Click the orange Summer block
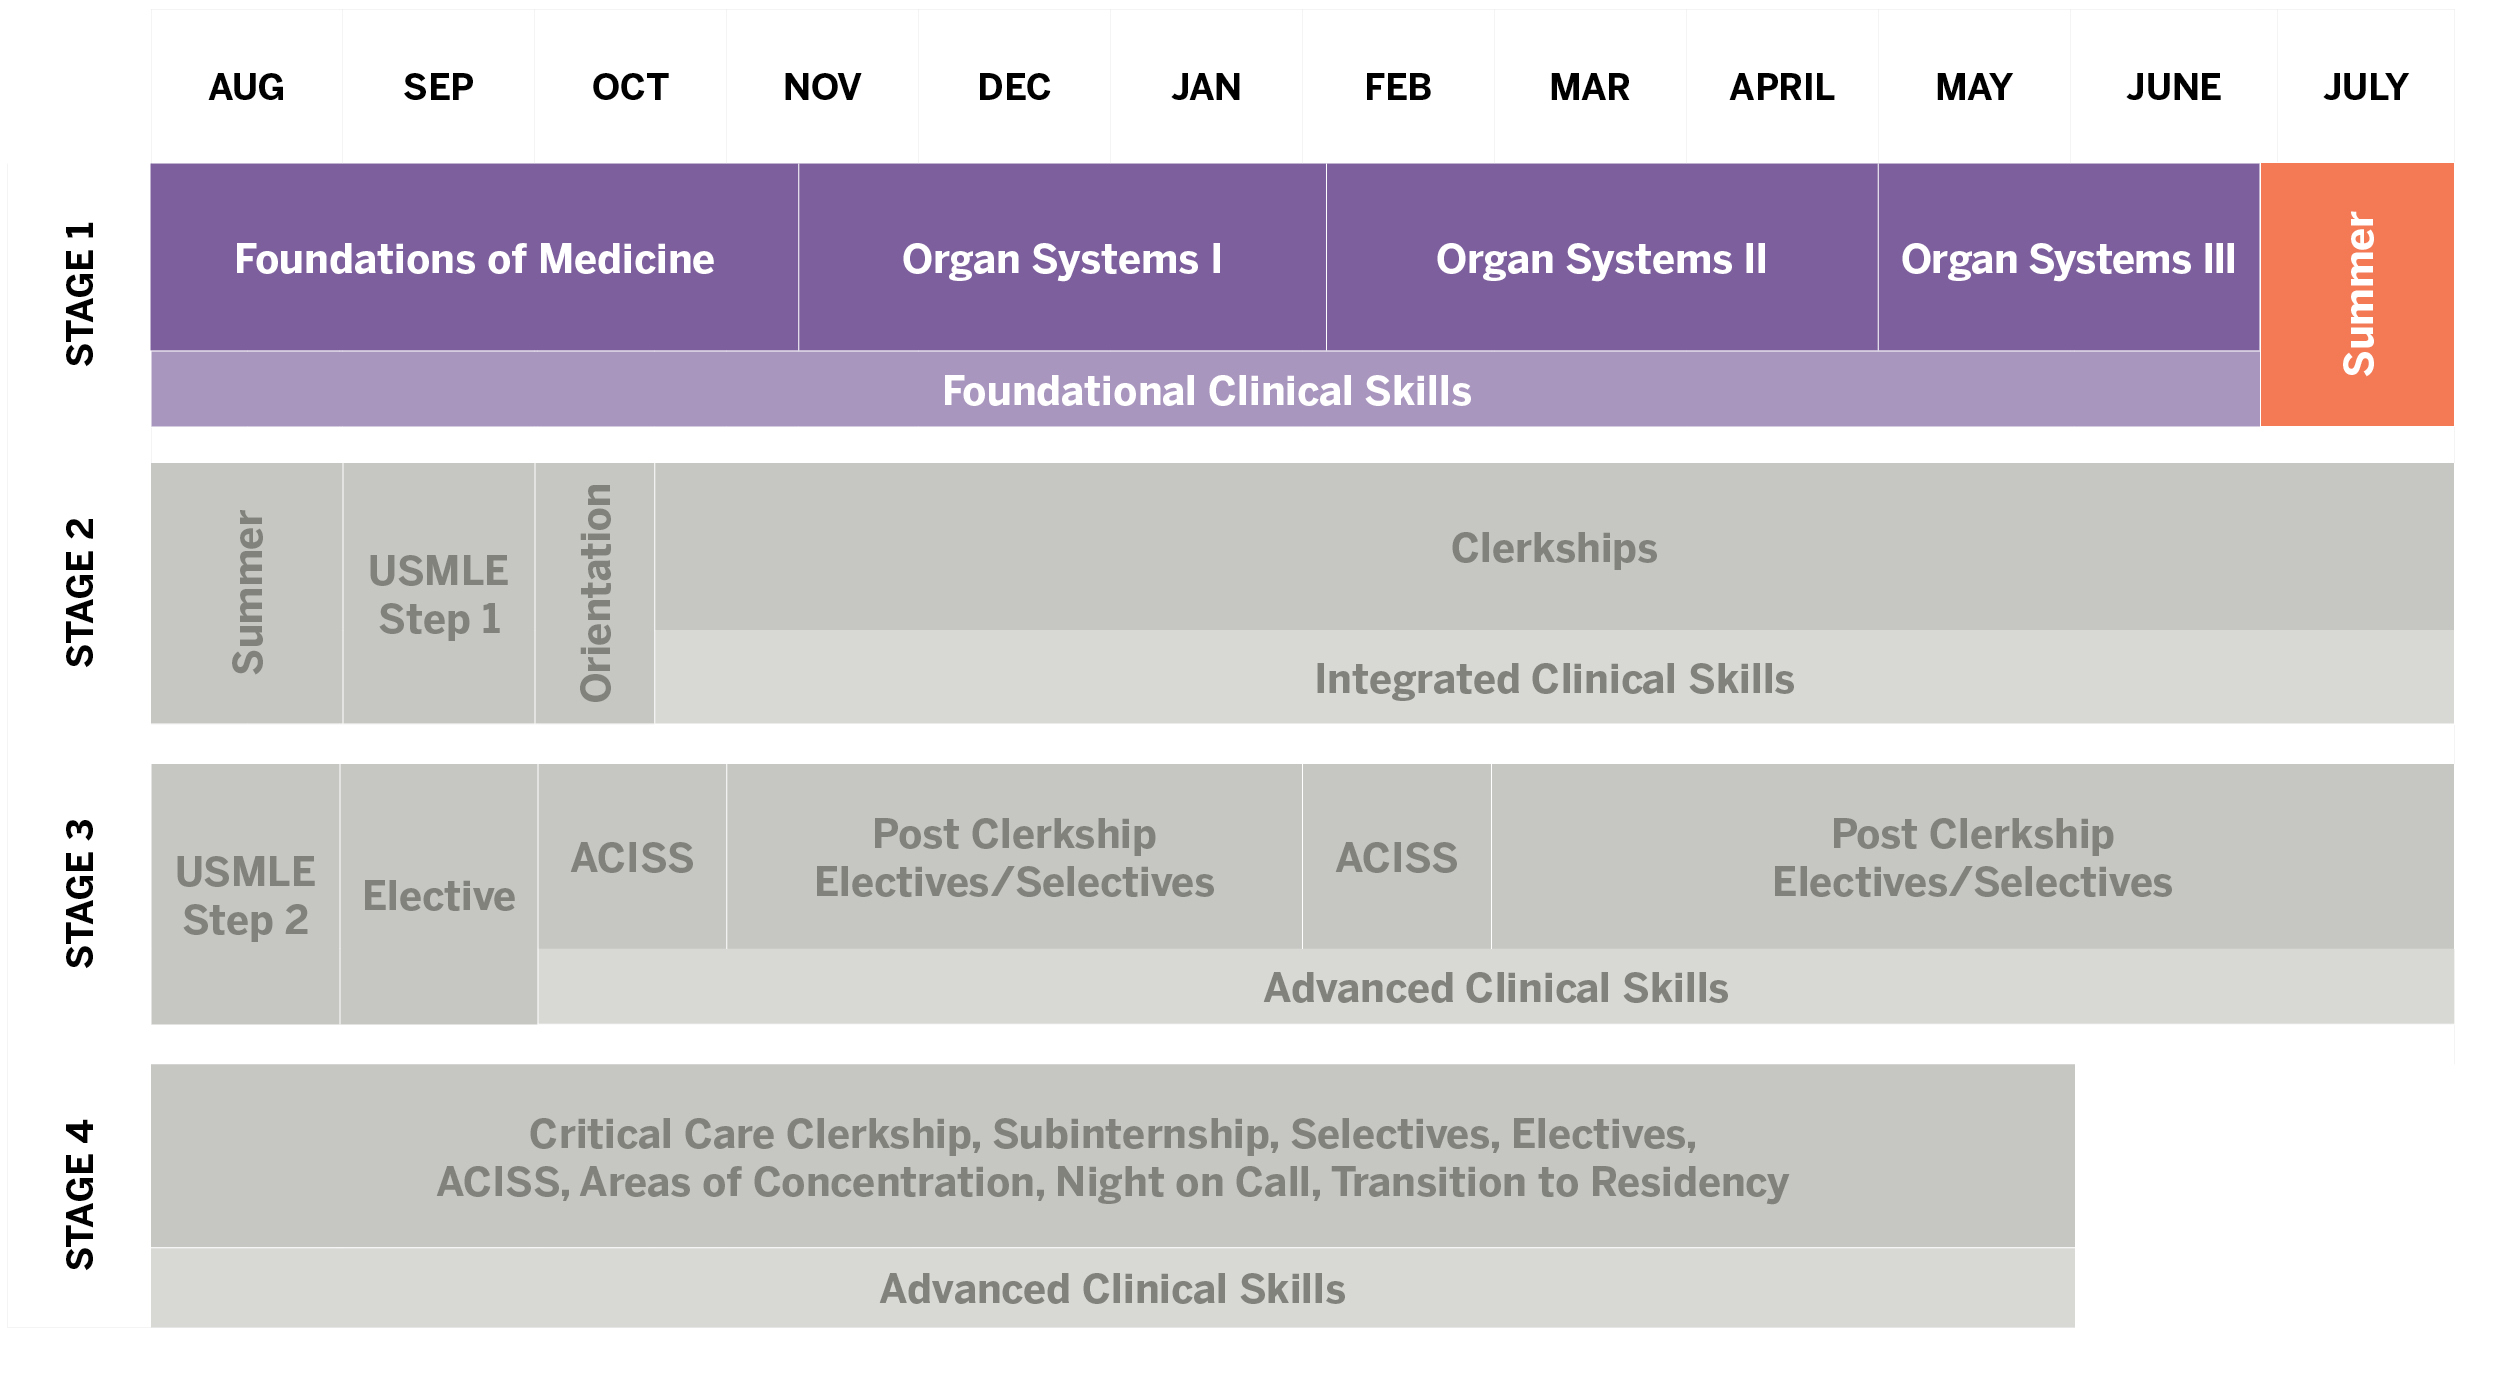This screenshot has width=2520, height=1400. click(2357, 295)
